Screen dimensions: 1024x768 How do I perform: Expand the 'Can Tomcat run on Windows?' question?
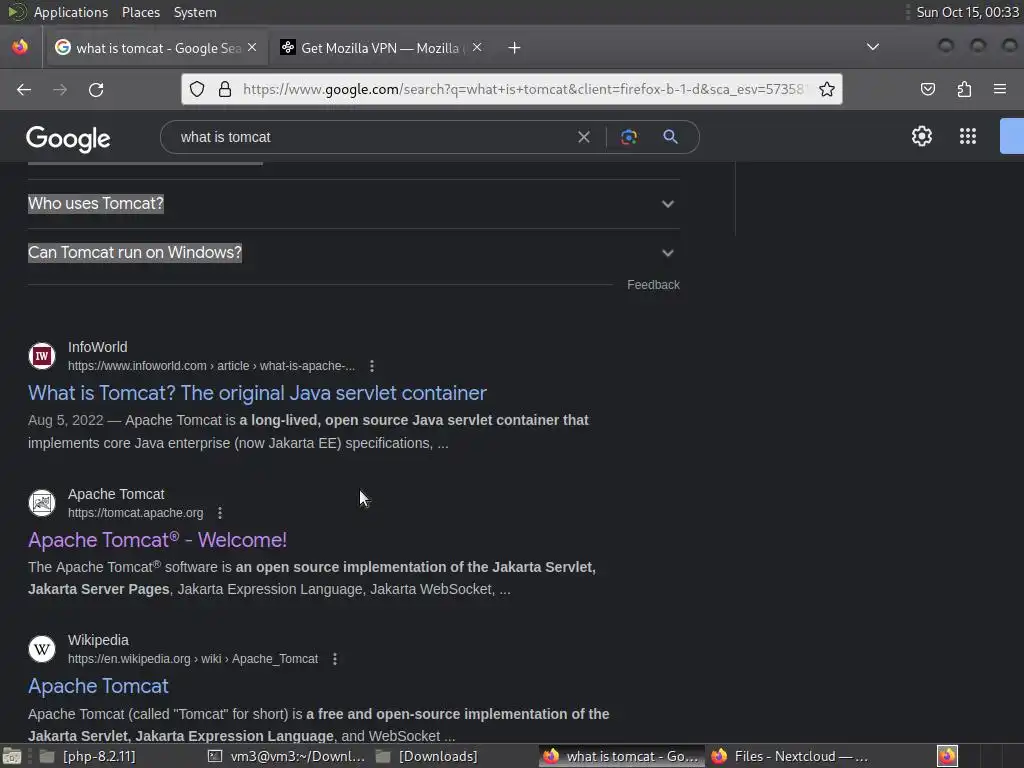tap(353, 253)
